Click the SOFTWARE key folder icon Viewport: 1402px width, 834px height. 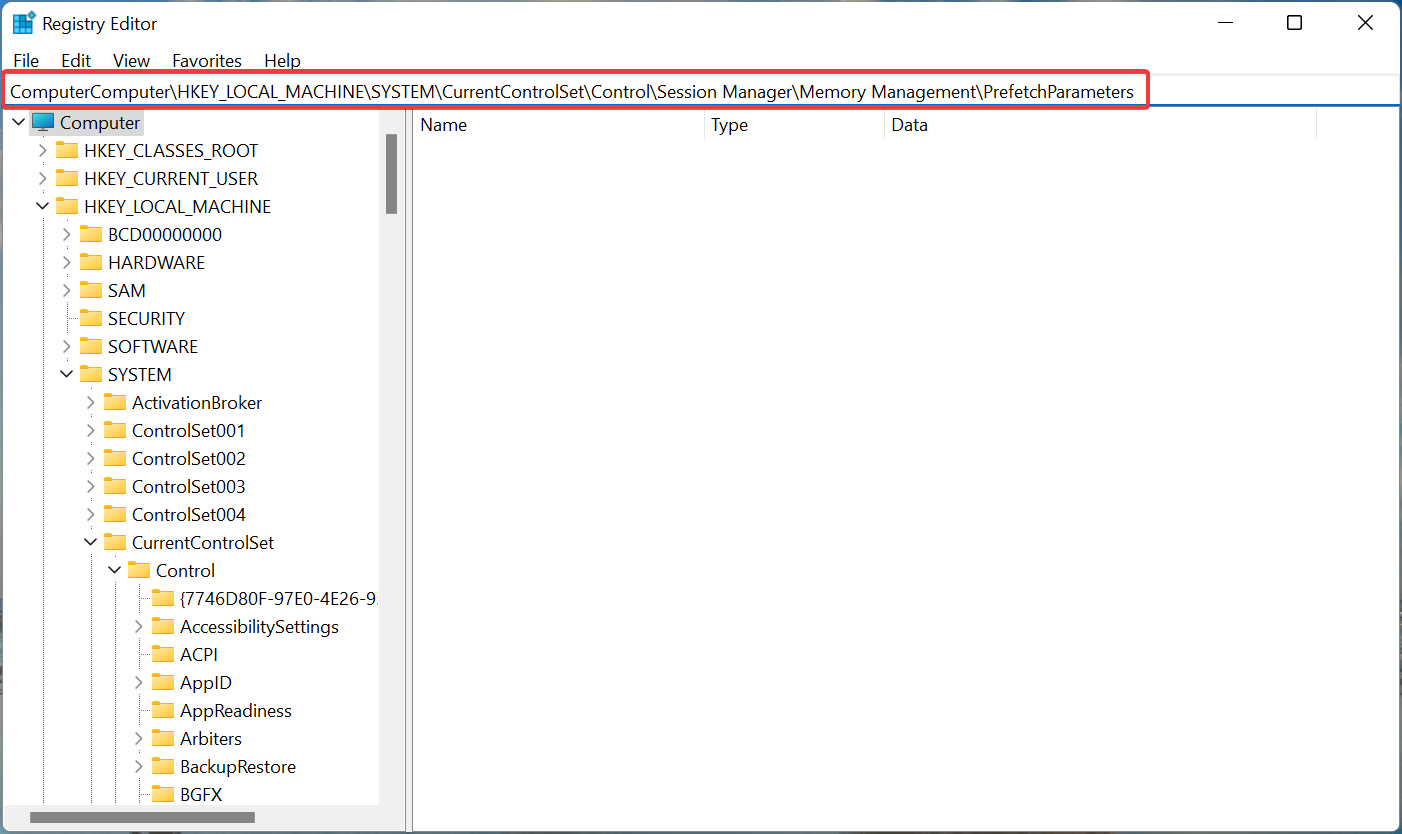click(90, 346)
